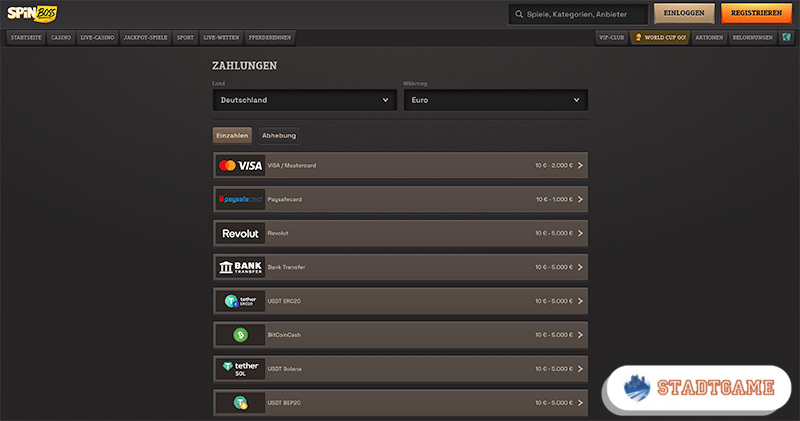Viewport: 800px width, 421px height.
Task: Open the Casino menu item
Action: click(61, 37)
